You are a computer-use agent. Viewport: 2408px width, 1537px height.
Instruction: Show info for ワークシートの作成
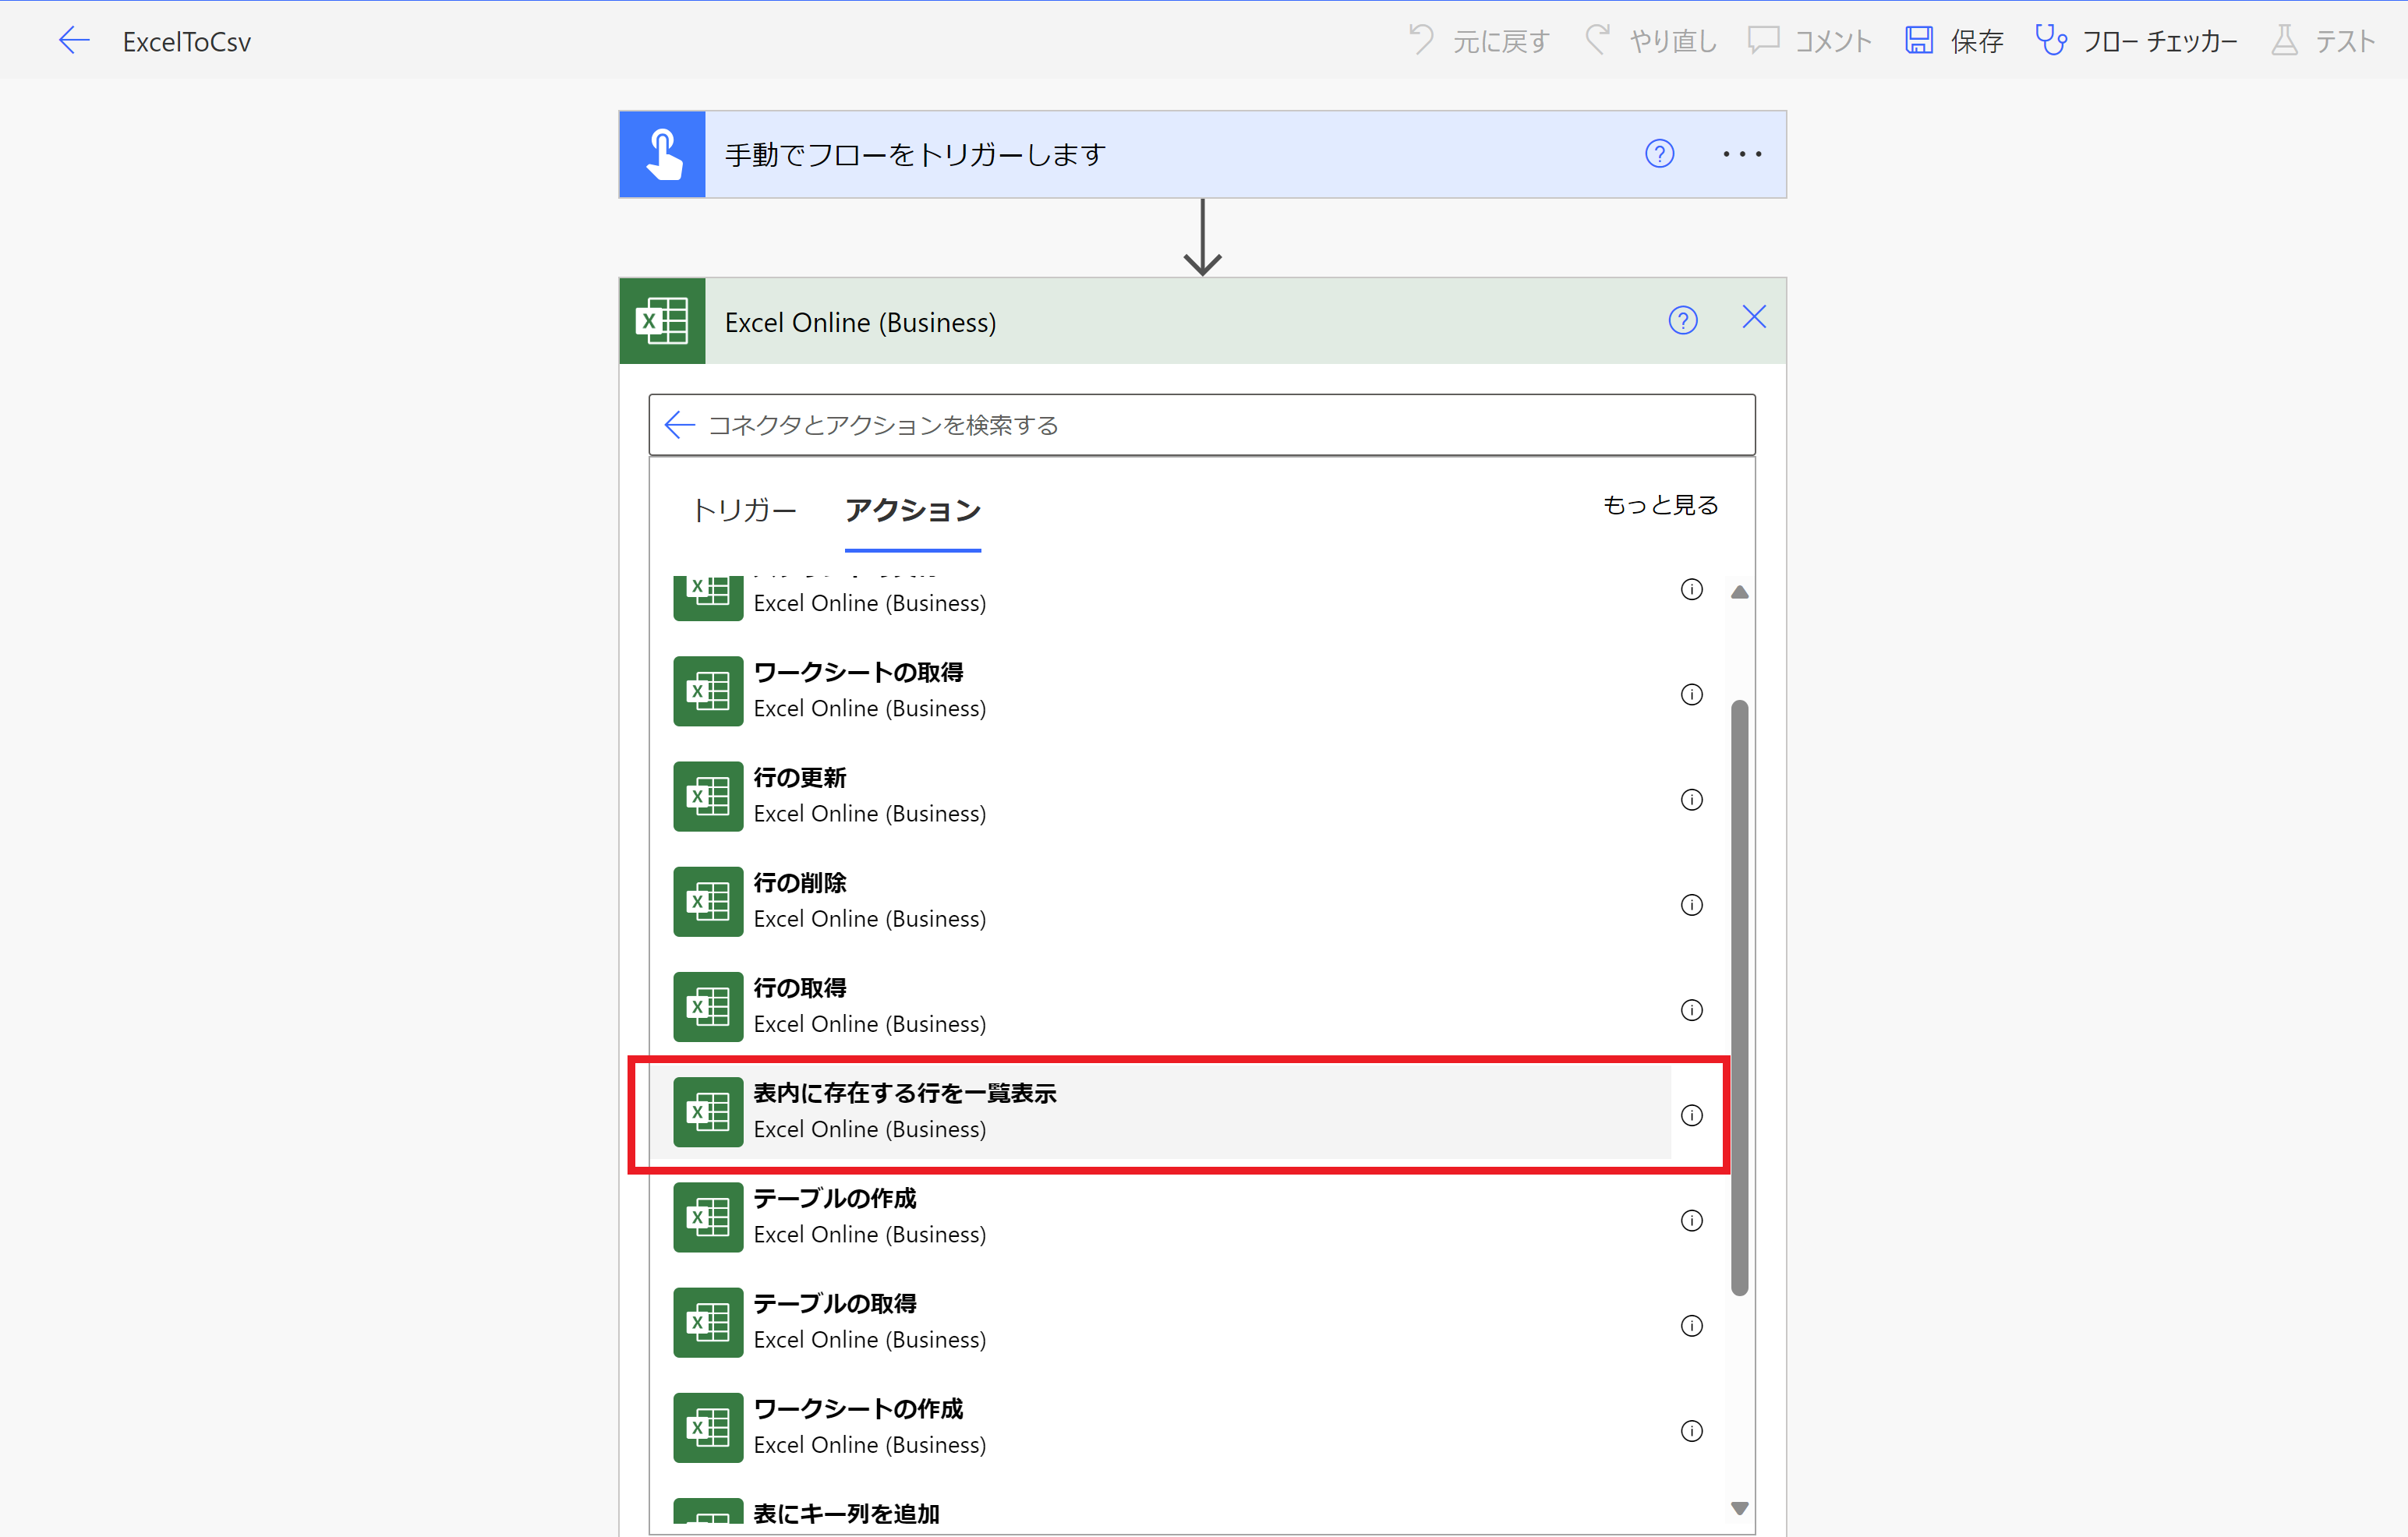[x=1691, y=1431]
